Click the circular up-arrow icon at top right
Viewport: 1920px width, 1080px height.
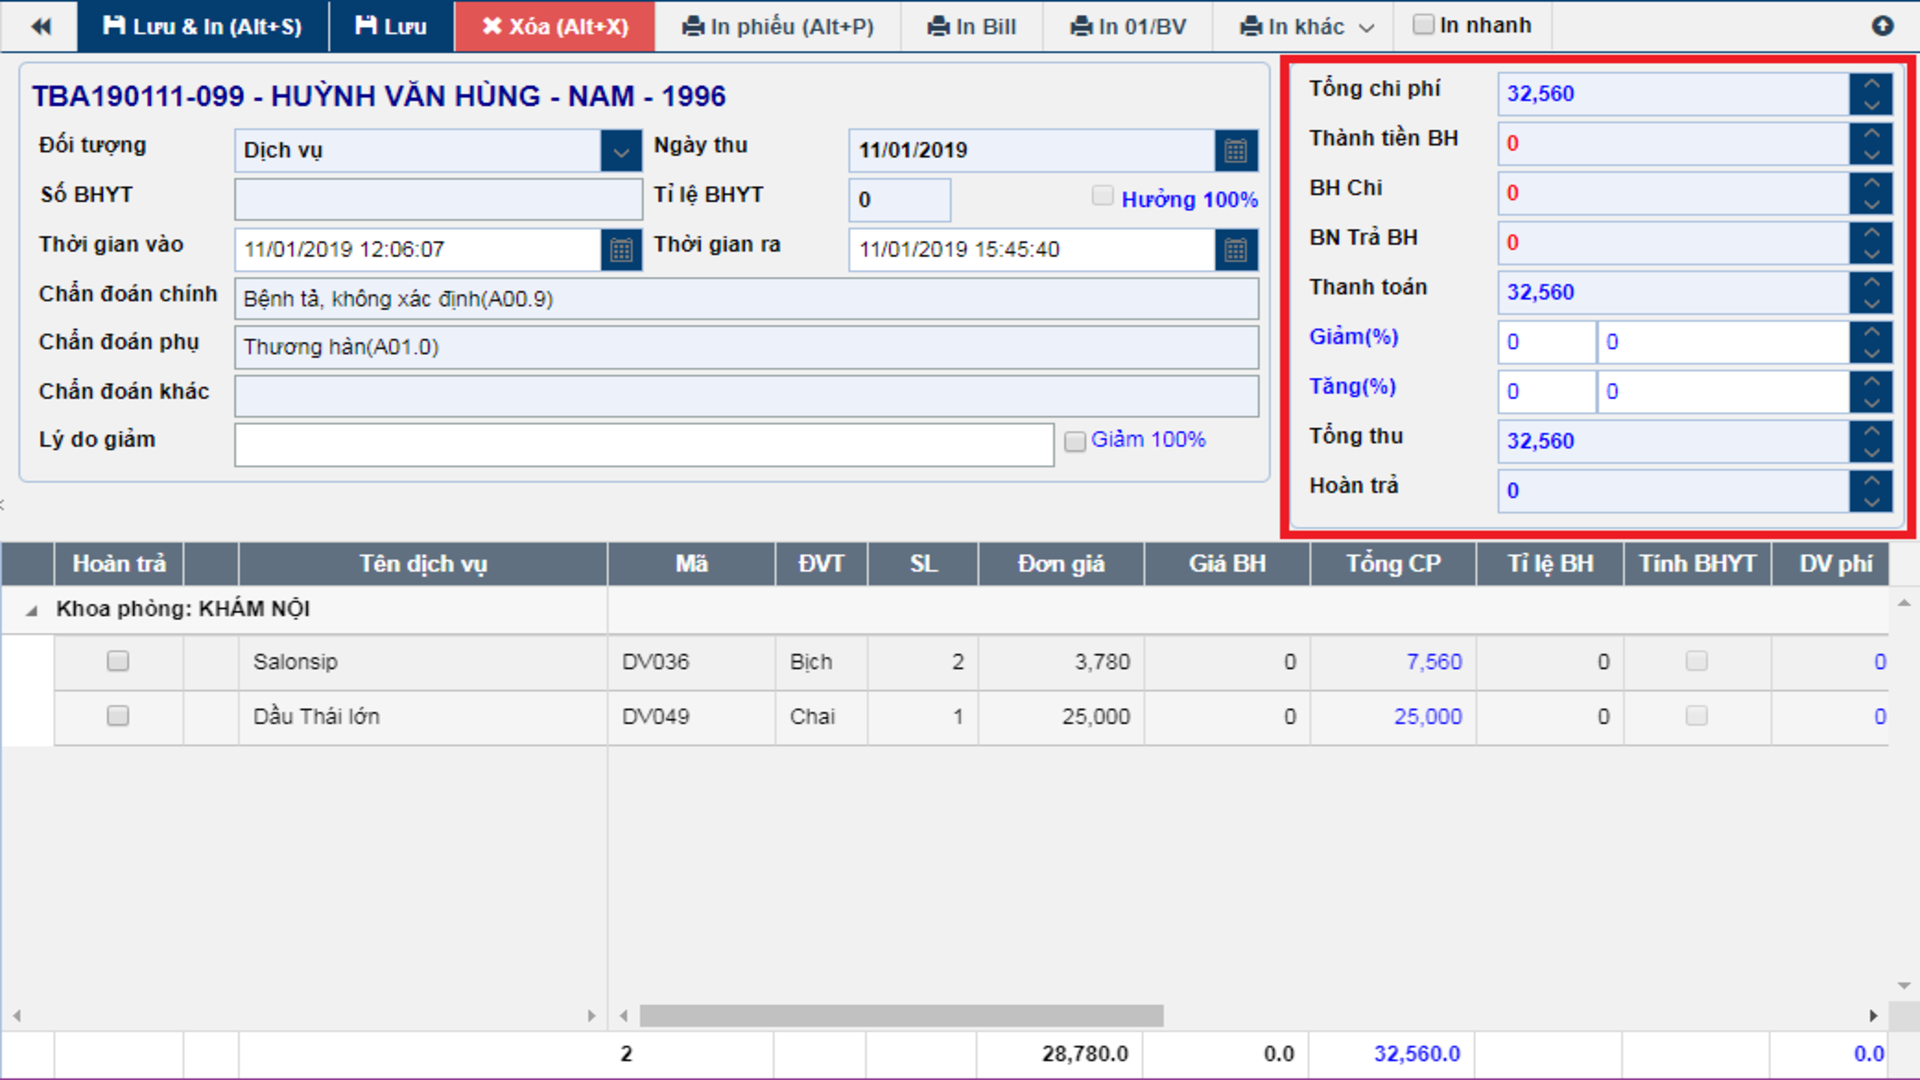pyautogui.click(x=1882, y=26)
